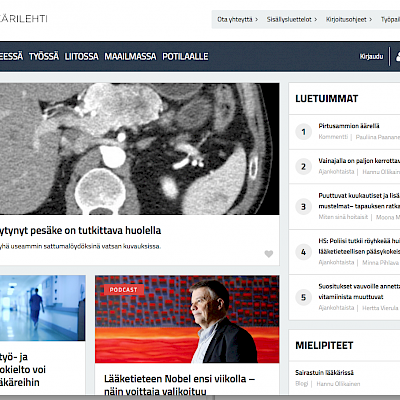Image resolution: width=400 pixels, height=400 pixels.
Task: Click the summary ending 'sattumalöydöksinä vatsan kuvauksissa'
Action: pos(80,246)
